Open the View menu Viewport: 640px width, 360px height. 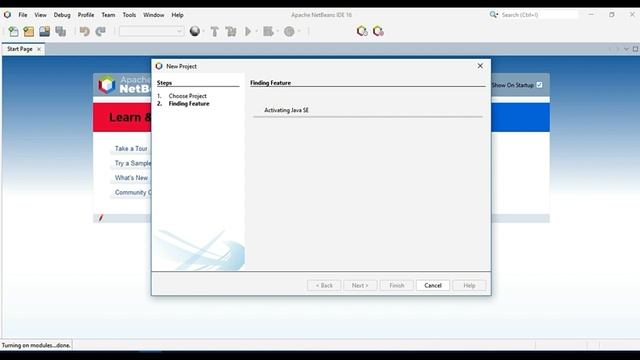(40, 15)
